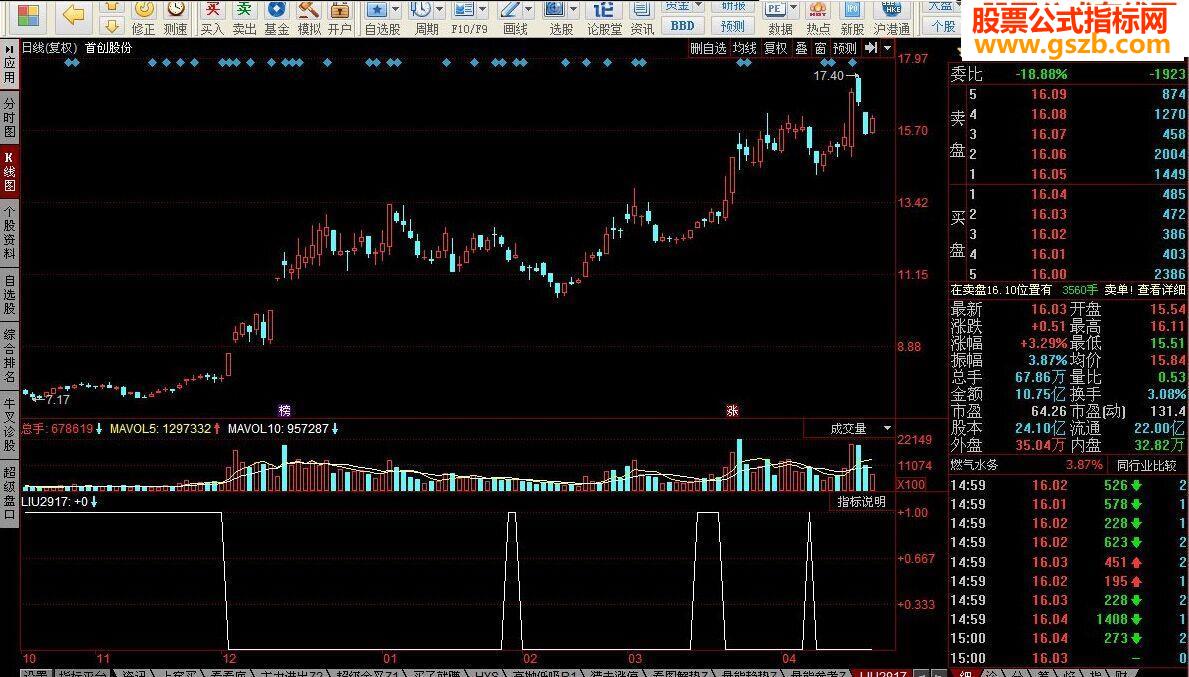Open the 选股 stock screener icon
The width and height of the screenshot is (1189, 677).
[x=555, y=10]
